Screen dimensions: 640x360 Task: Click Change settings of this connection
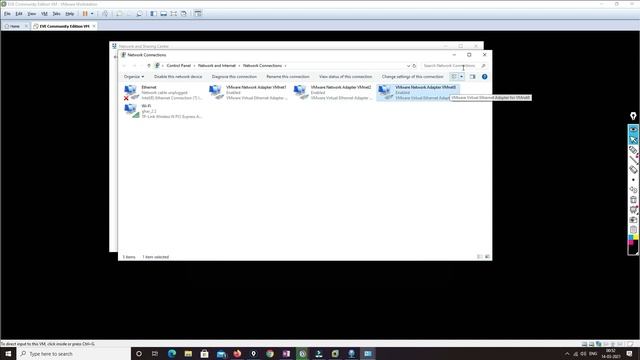(412, 77)
